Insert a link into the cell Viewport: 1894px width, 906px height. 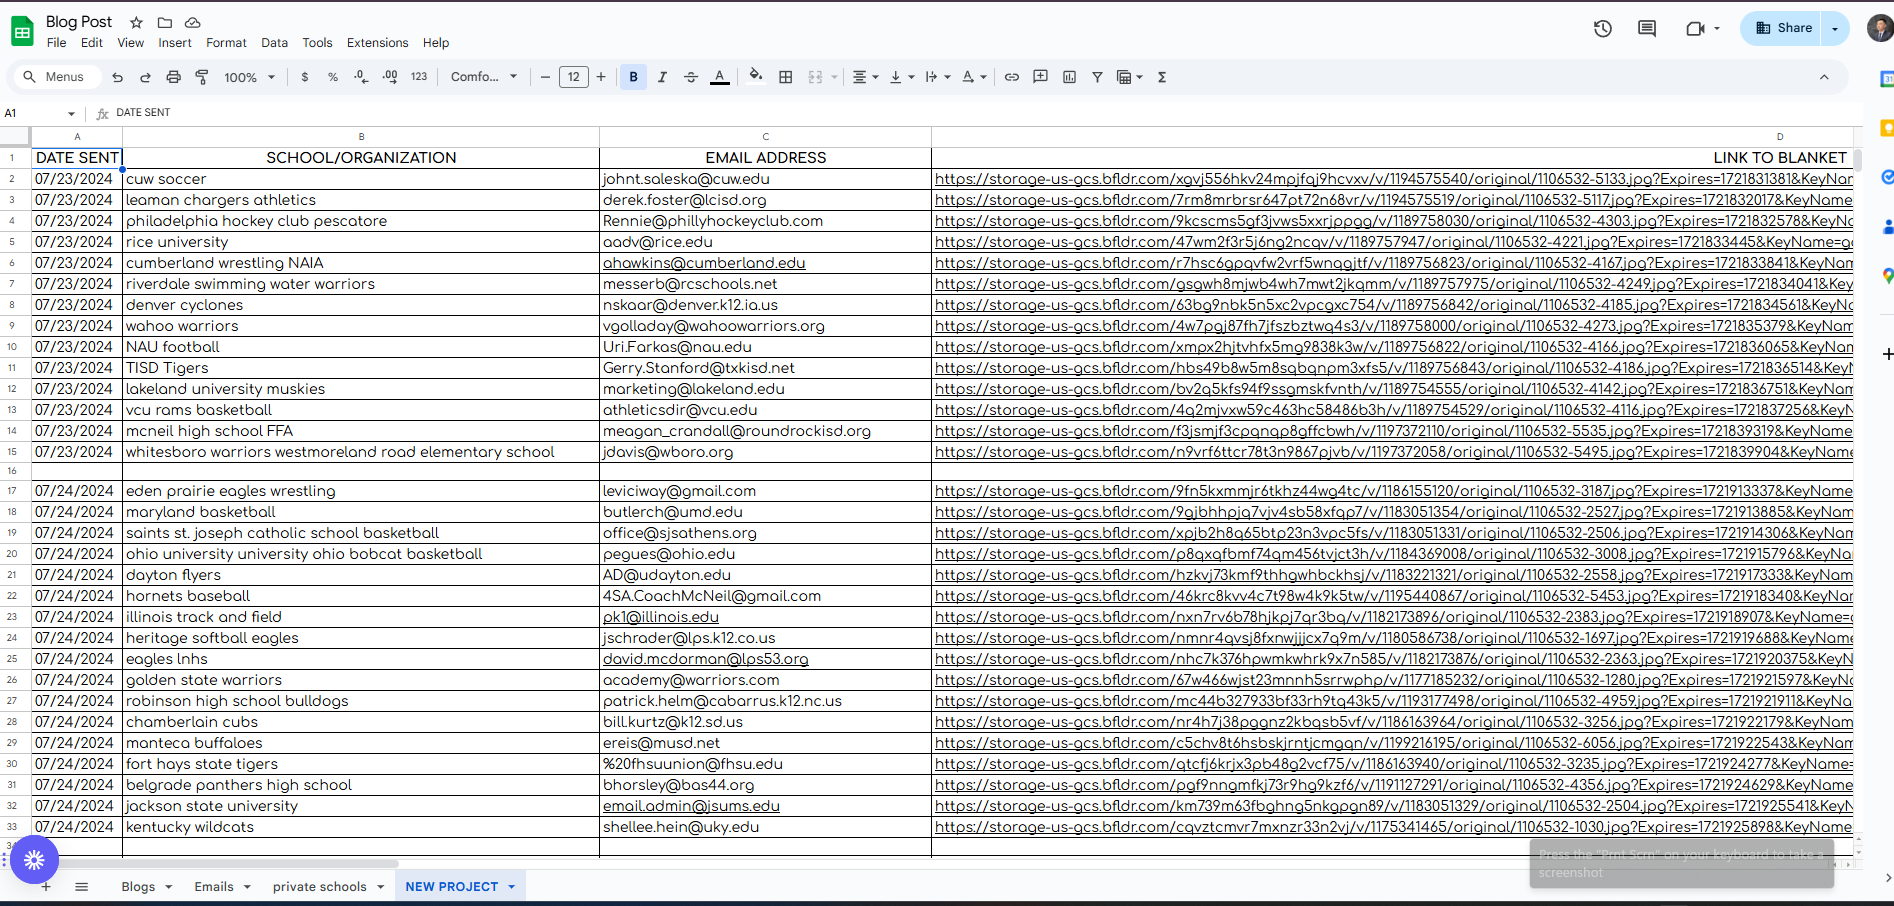click(x=1011, y=76)
